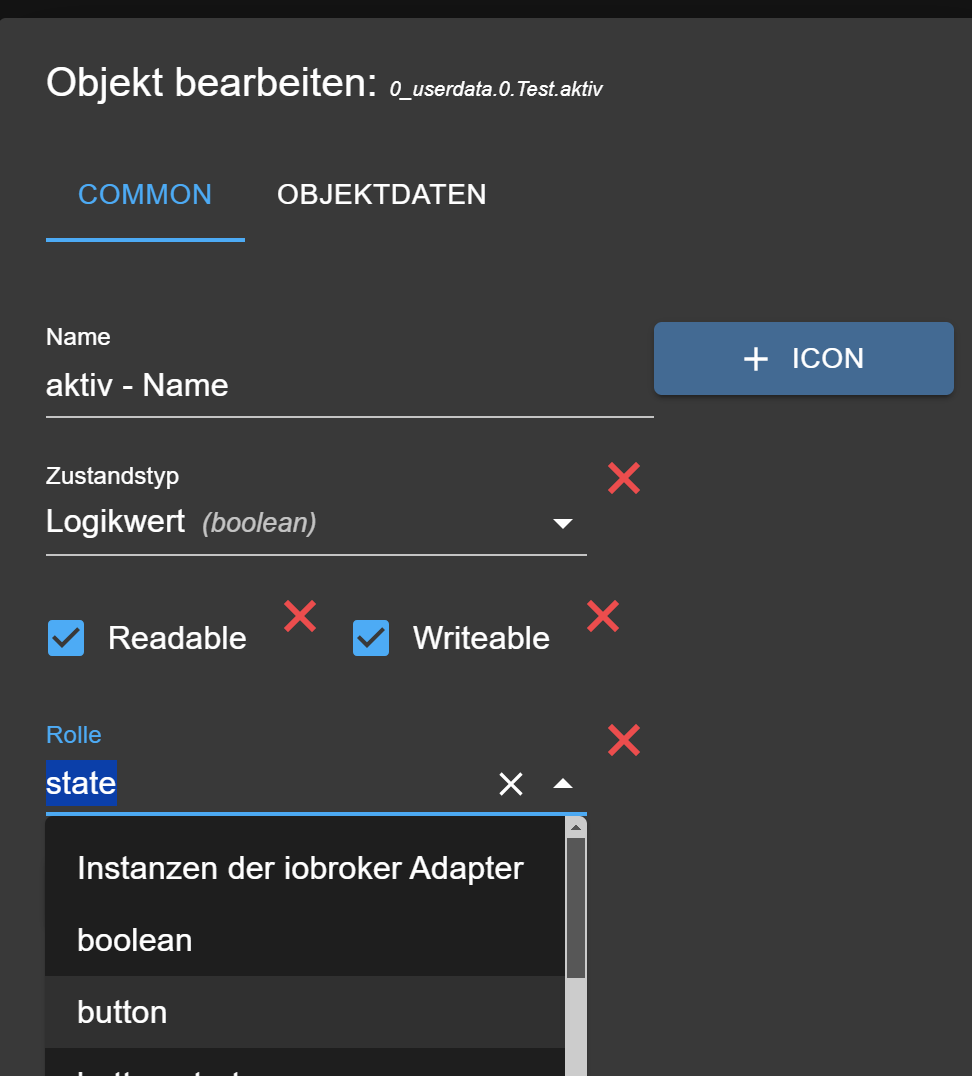Screen dimensions: 972x1076
Task: Clear the Rolle field with white X
Action: [x=511, y=784]
